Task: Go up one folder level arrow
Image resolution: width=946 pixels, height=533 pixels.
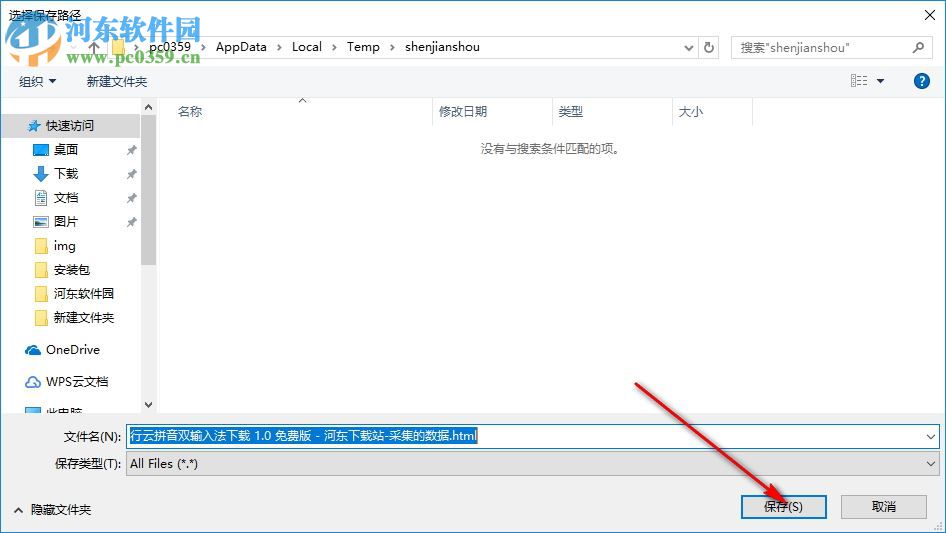Action: click(94, 47)
